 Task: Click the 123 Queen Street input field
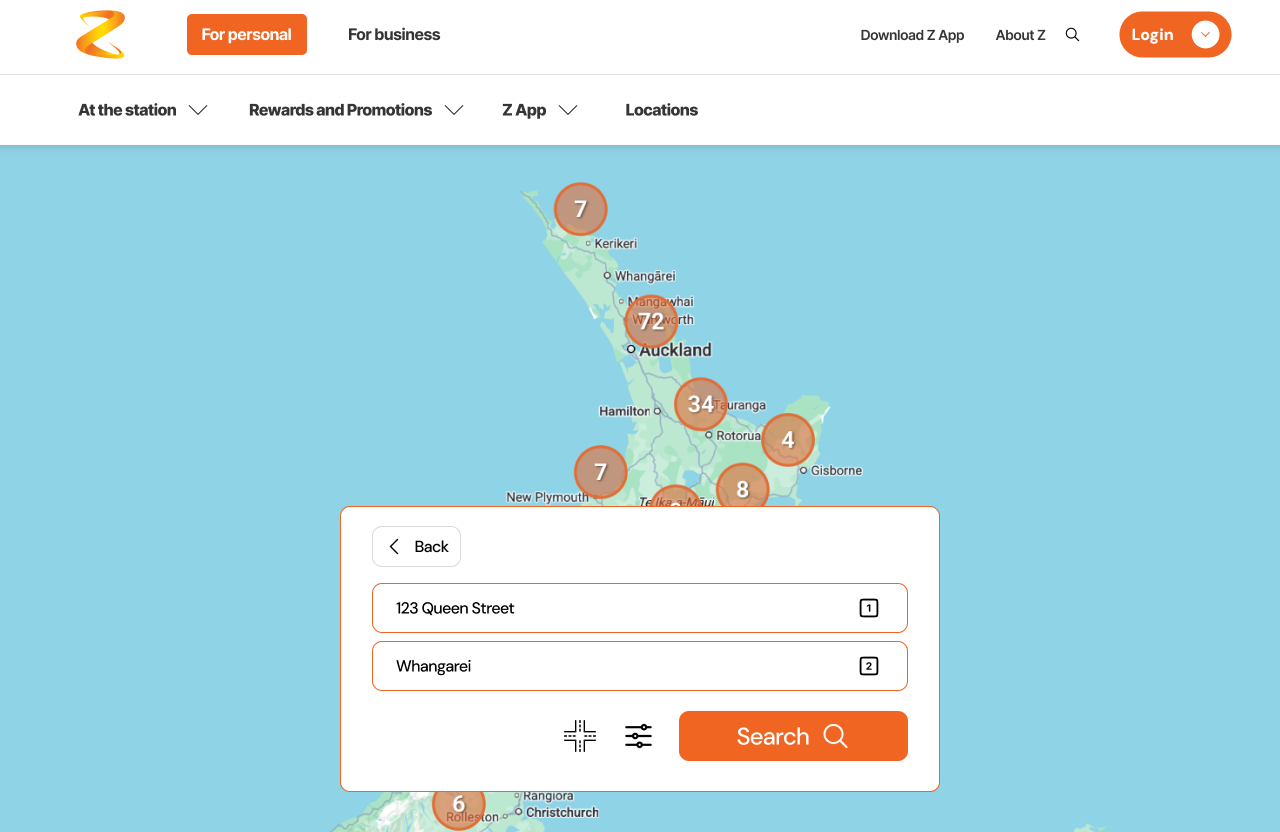(x=640, y=608)
